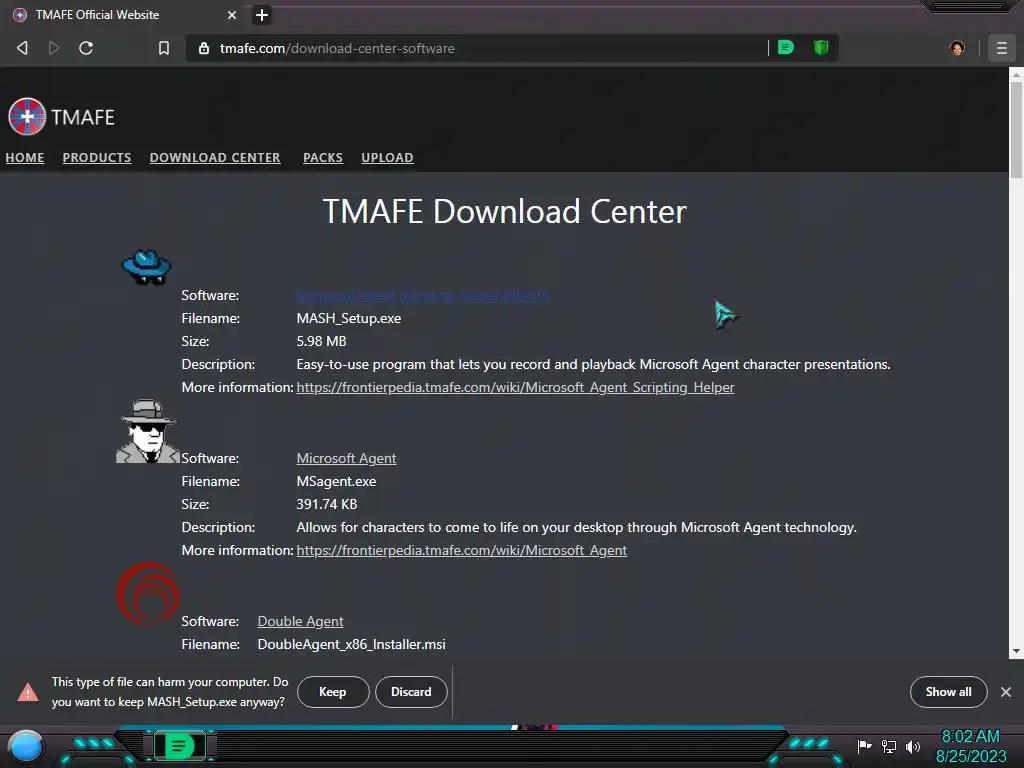The width and height of the screenshot is (1024, 768).
Task: Click the blue hat MASH program icon
Action: [x=146, y=266]
